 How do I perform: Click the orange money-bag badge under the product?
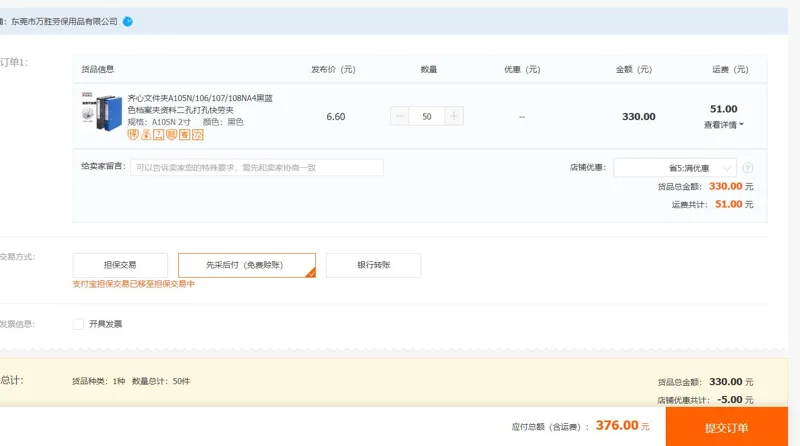pos(146,135)
